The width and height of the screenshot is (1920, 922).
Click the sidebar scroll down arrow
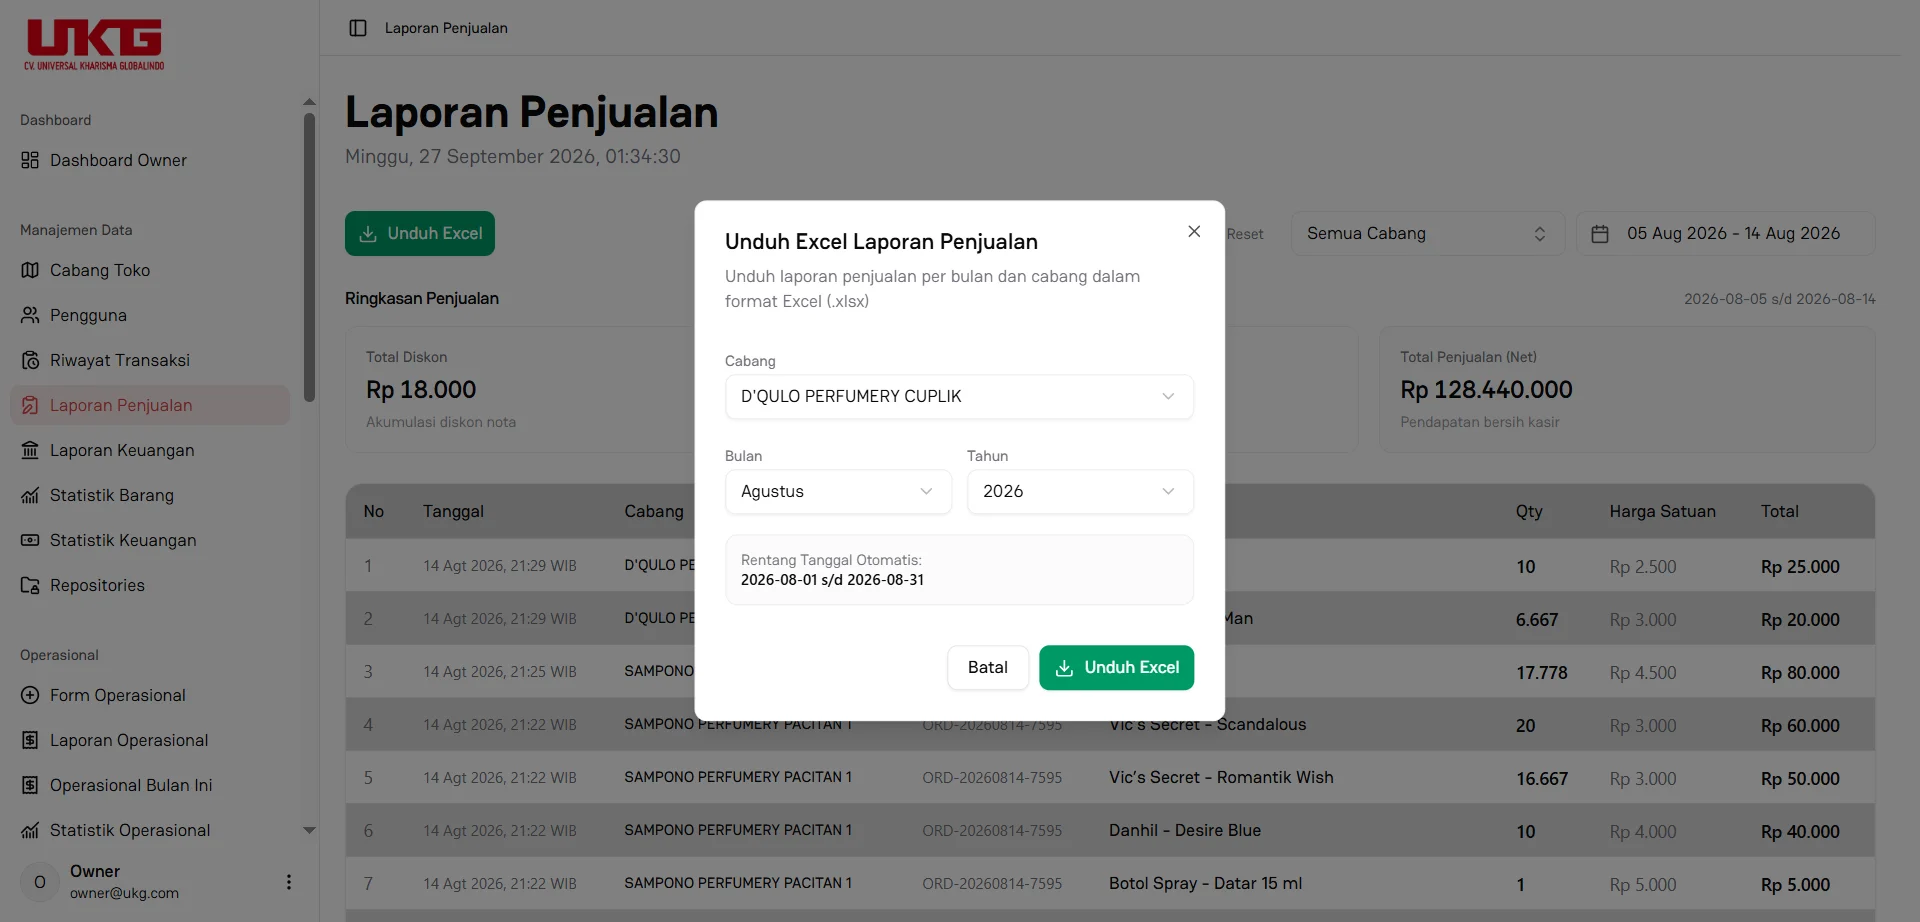point(309,830)
